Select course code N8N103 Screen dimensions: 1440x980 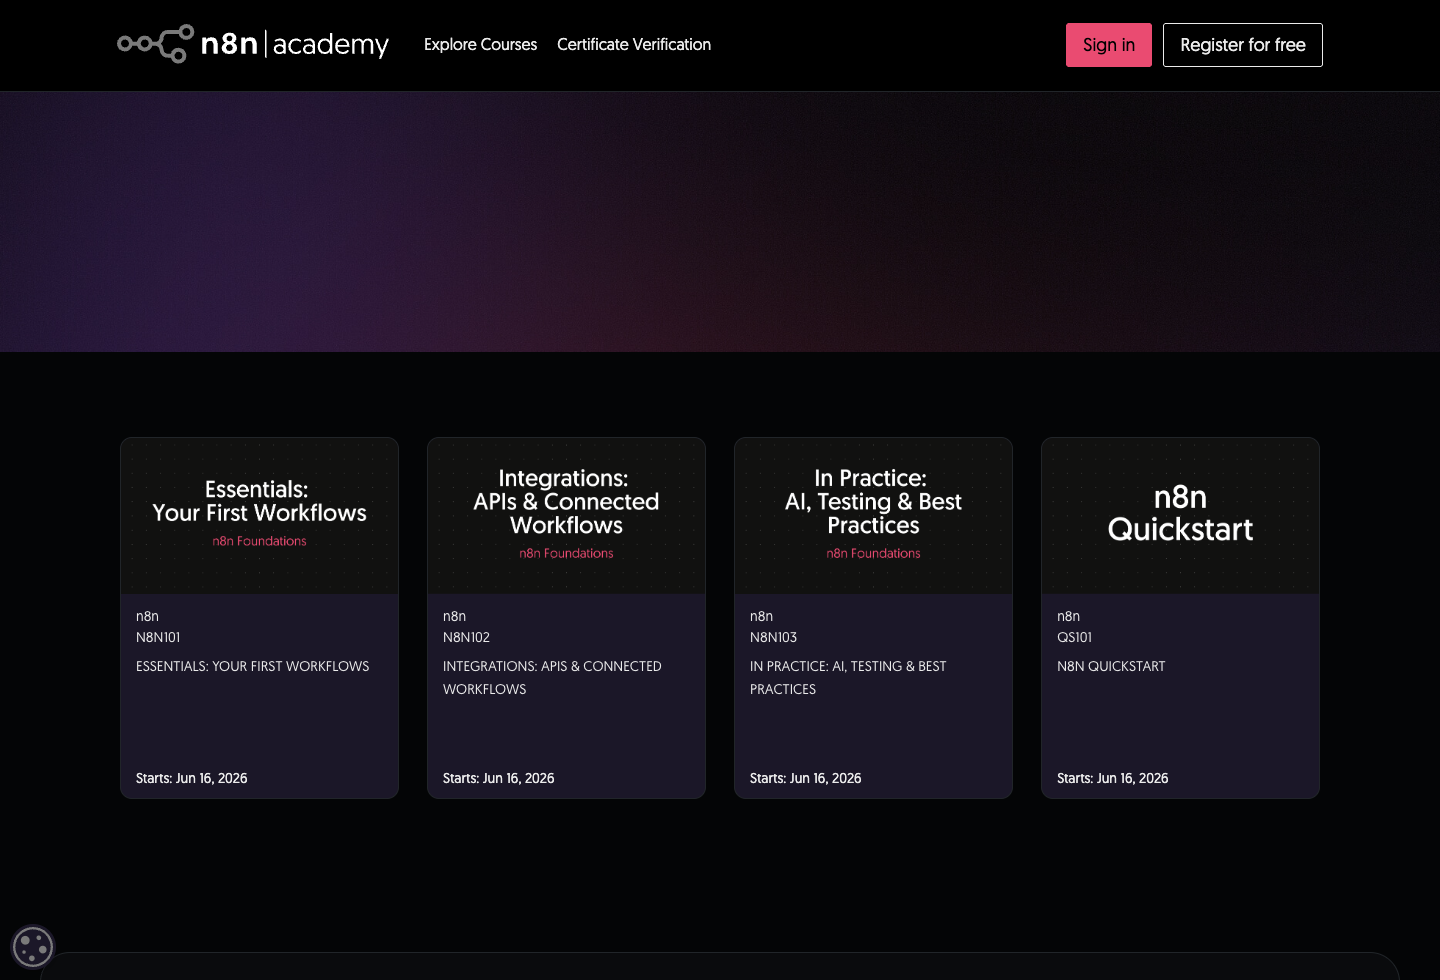[x=773, y=637]
